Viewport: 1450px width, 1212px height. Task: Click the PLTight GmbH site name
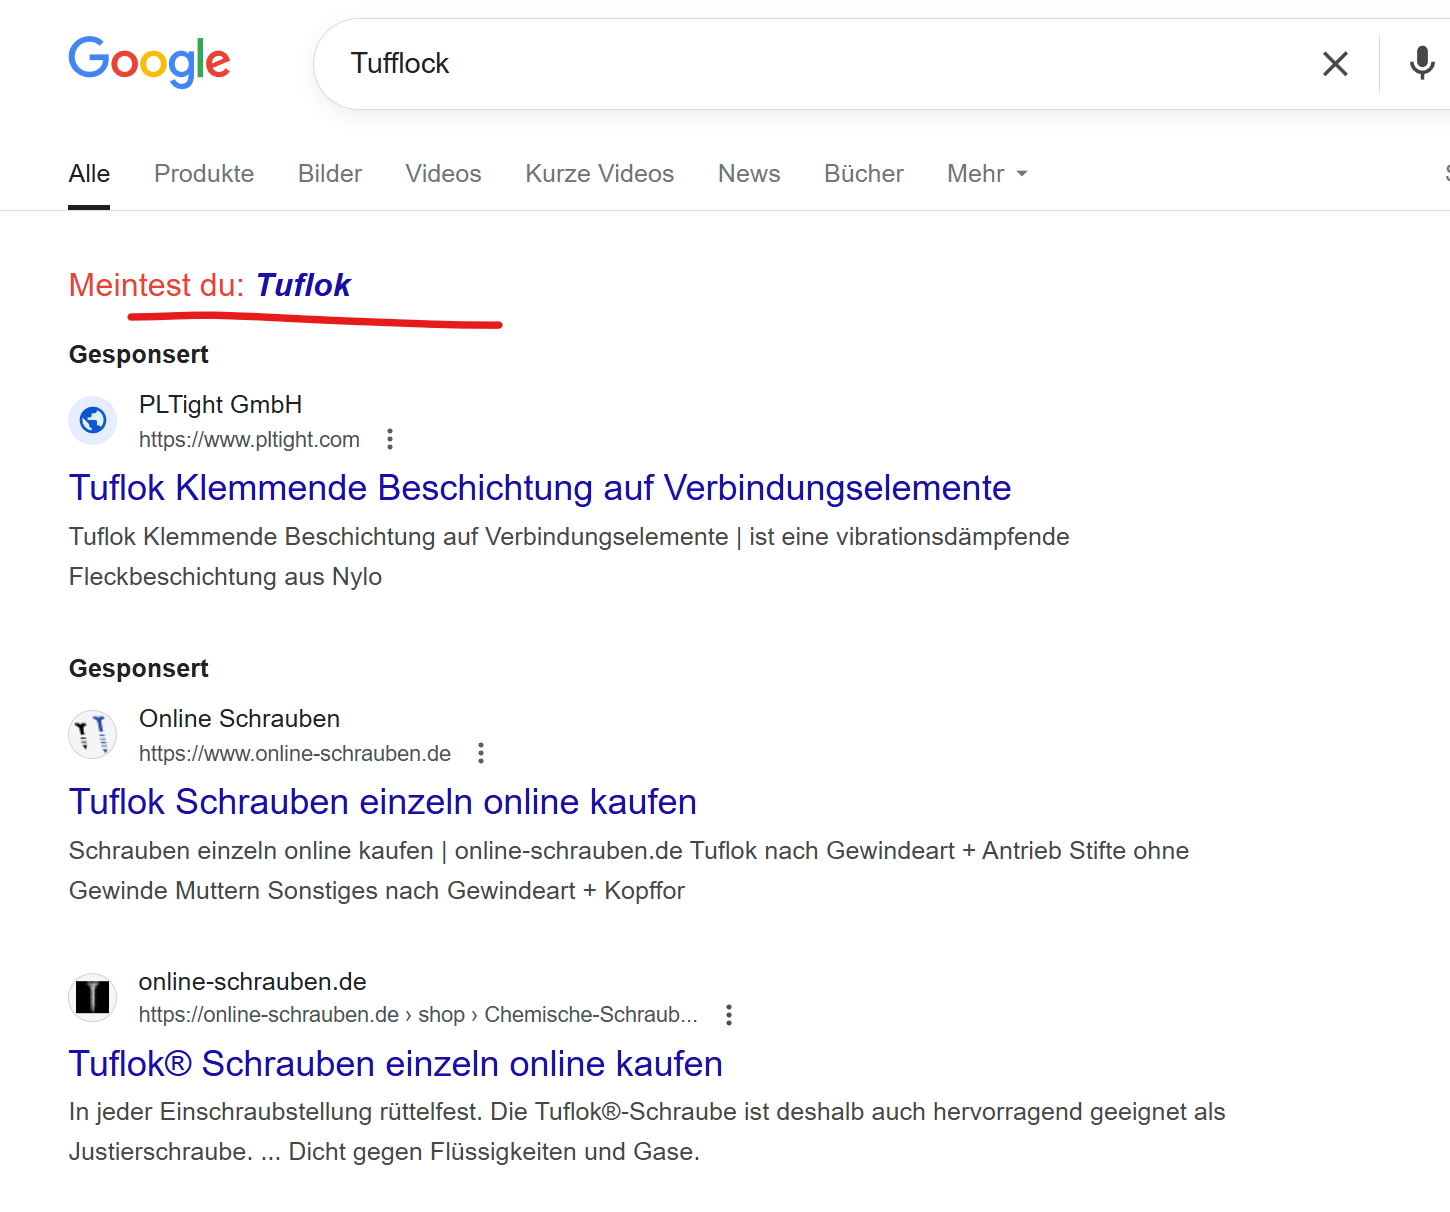click(x=220, y=405)
